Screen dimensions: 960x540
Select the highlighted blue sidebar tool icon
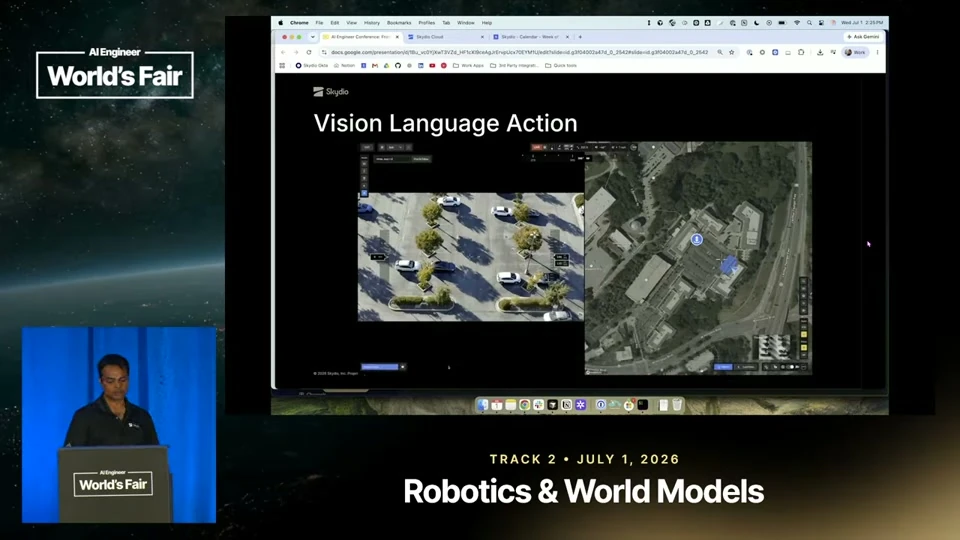[x=364, y=193]
